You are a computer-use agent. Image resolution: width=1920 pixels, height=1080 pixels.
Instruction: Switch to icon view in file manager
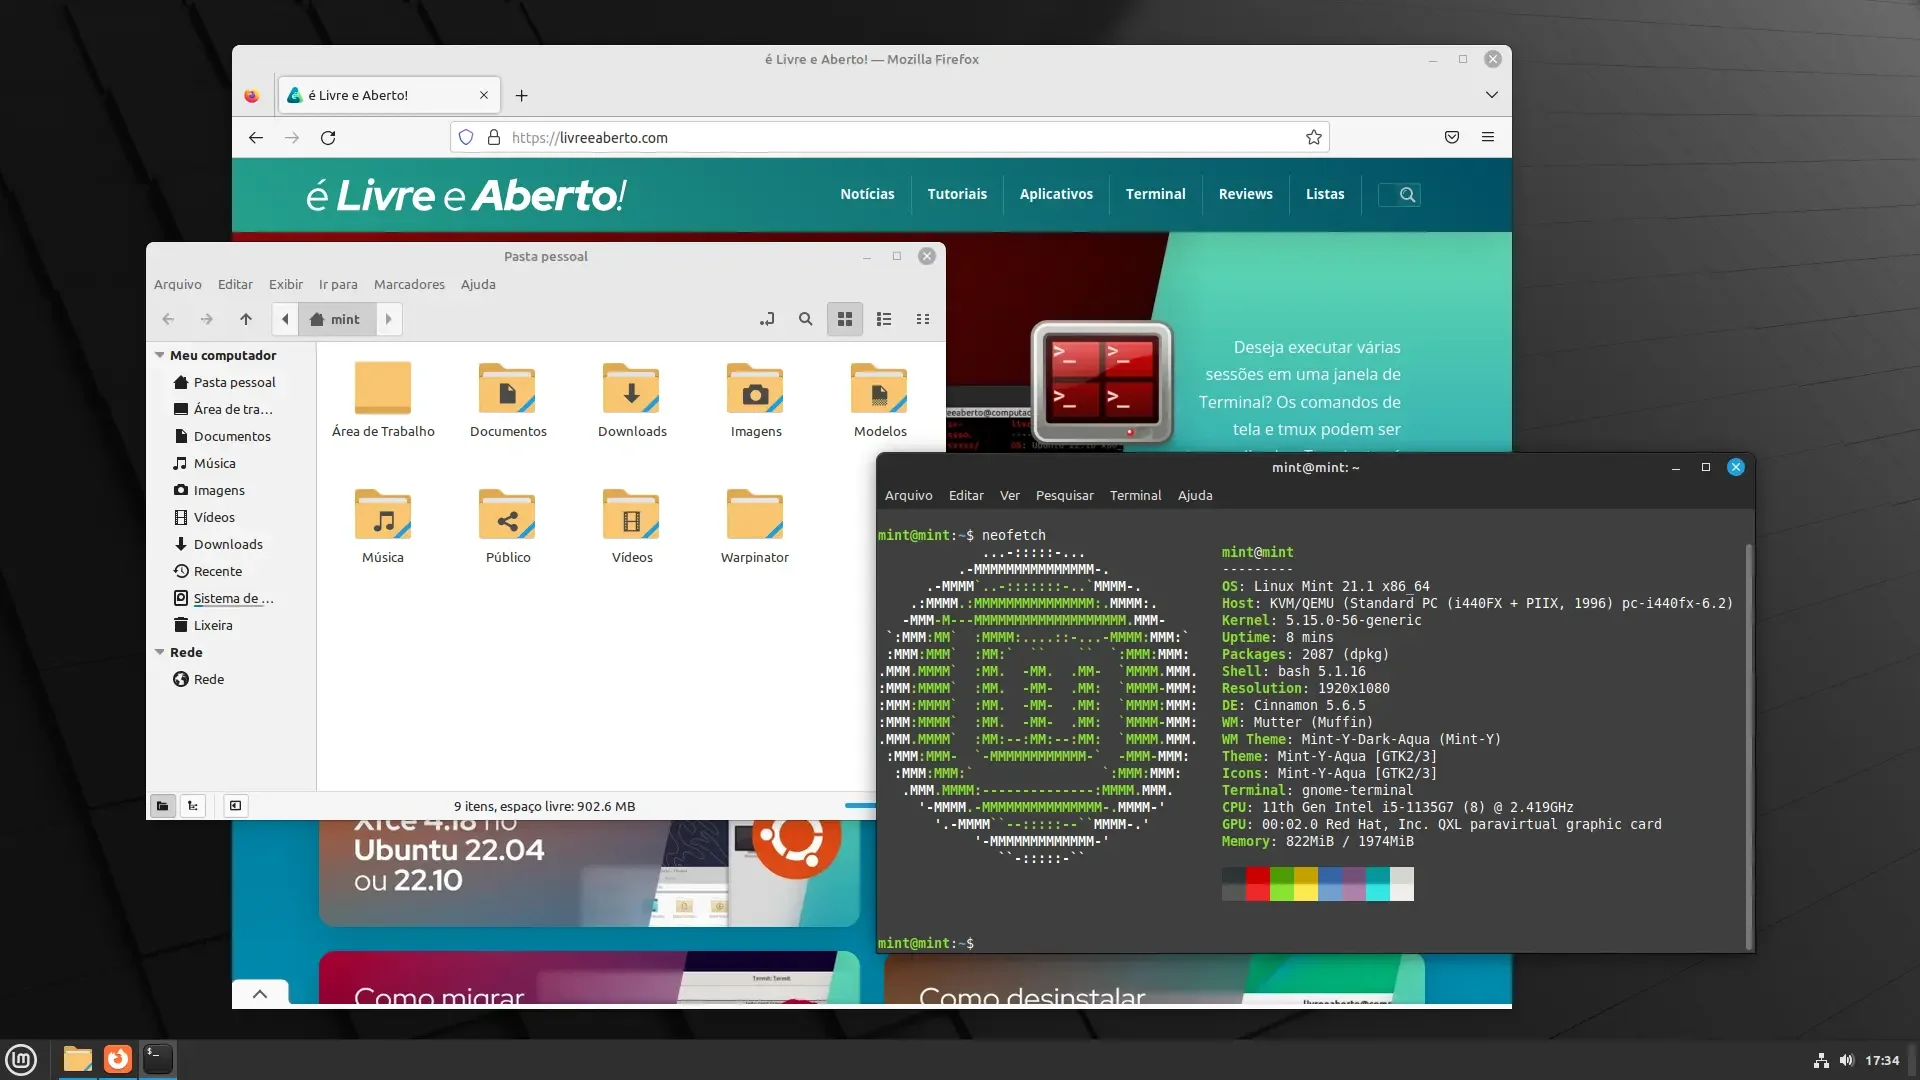845,320
